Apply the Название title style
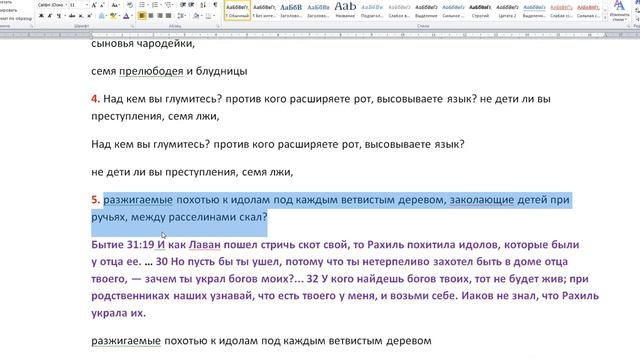Screen dimensions: 640x360 [x=345, y=11]
